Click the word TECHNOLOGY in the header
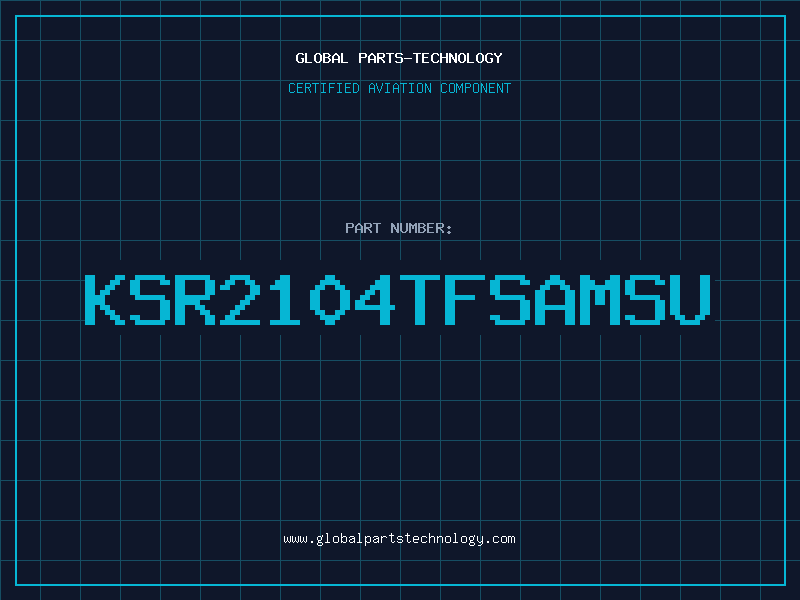 pos(458,58)
